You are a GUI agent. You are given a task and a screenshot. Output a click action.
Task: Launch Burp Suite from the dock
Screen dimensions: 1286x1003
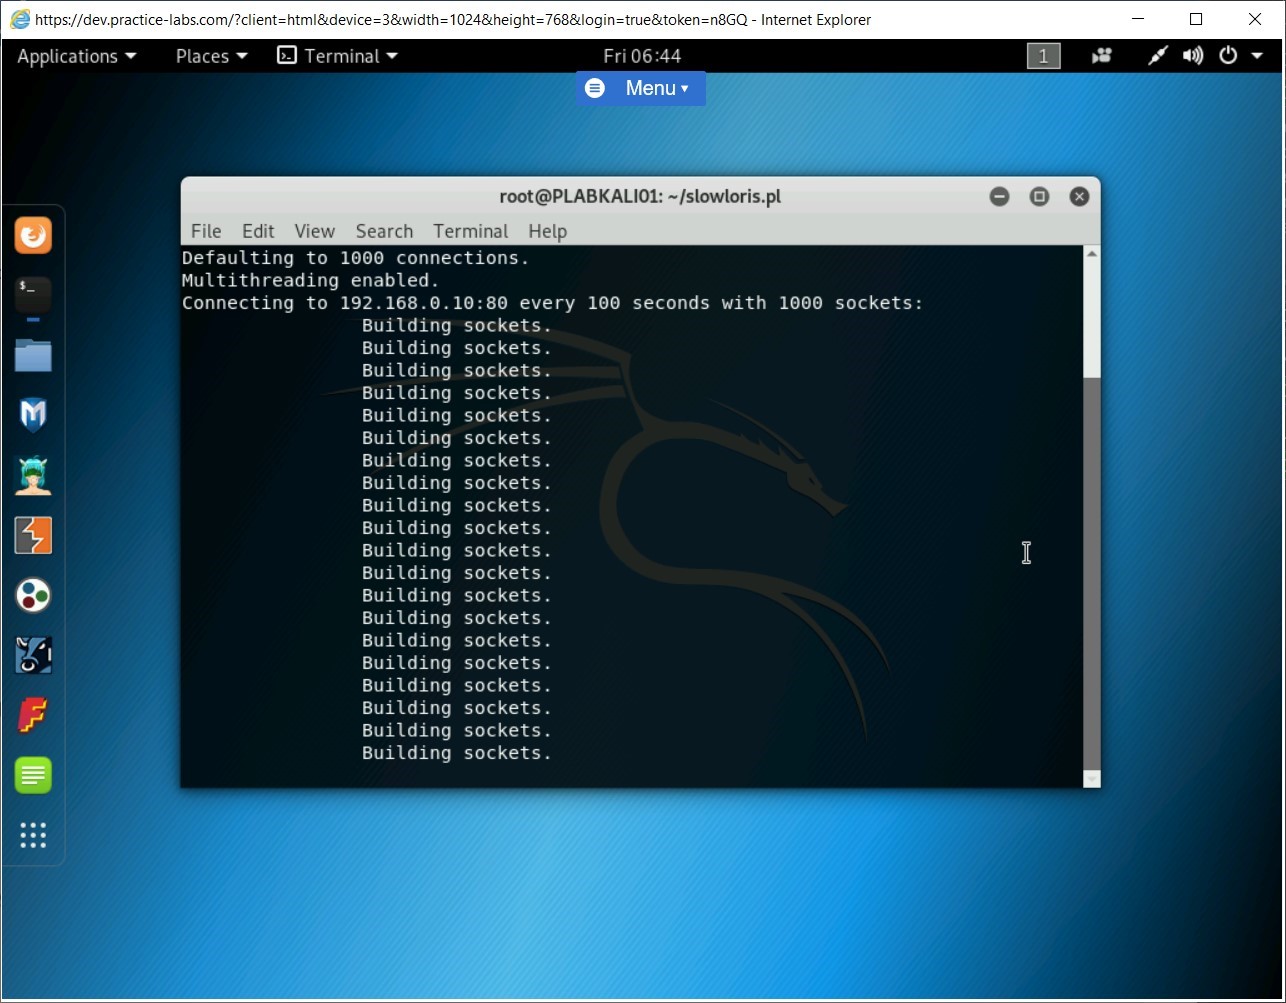coord(33,535)
